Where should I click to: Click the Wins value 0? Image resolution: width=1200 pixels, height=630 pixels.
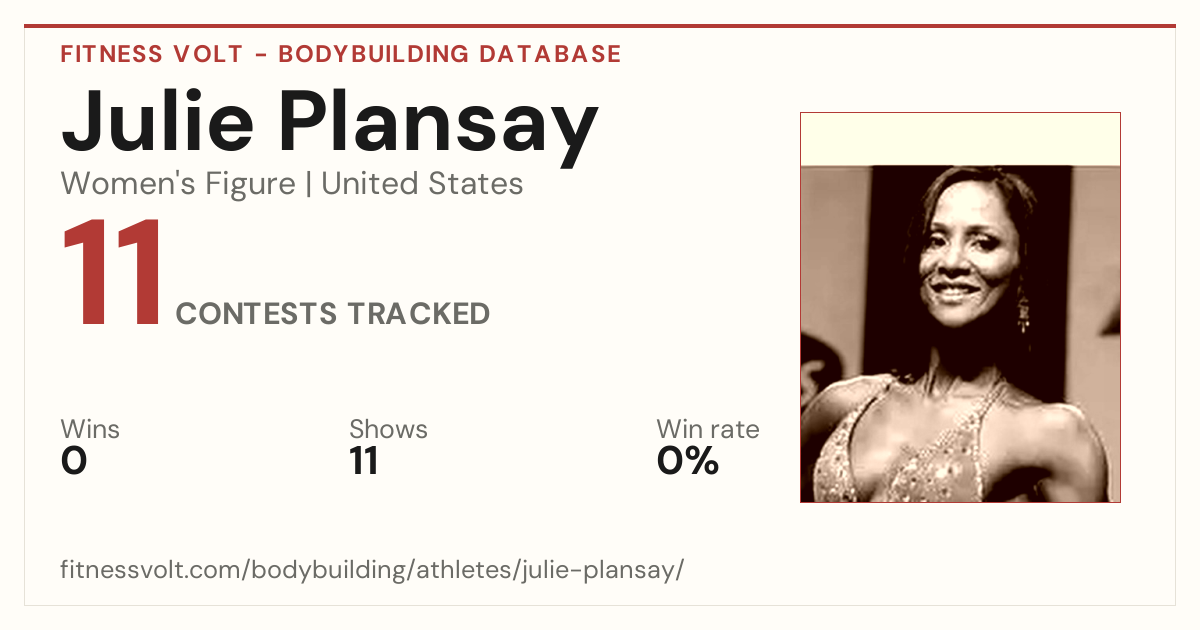tap(74, 461)
